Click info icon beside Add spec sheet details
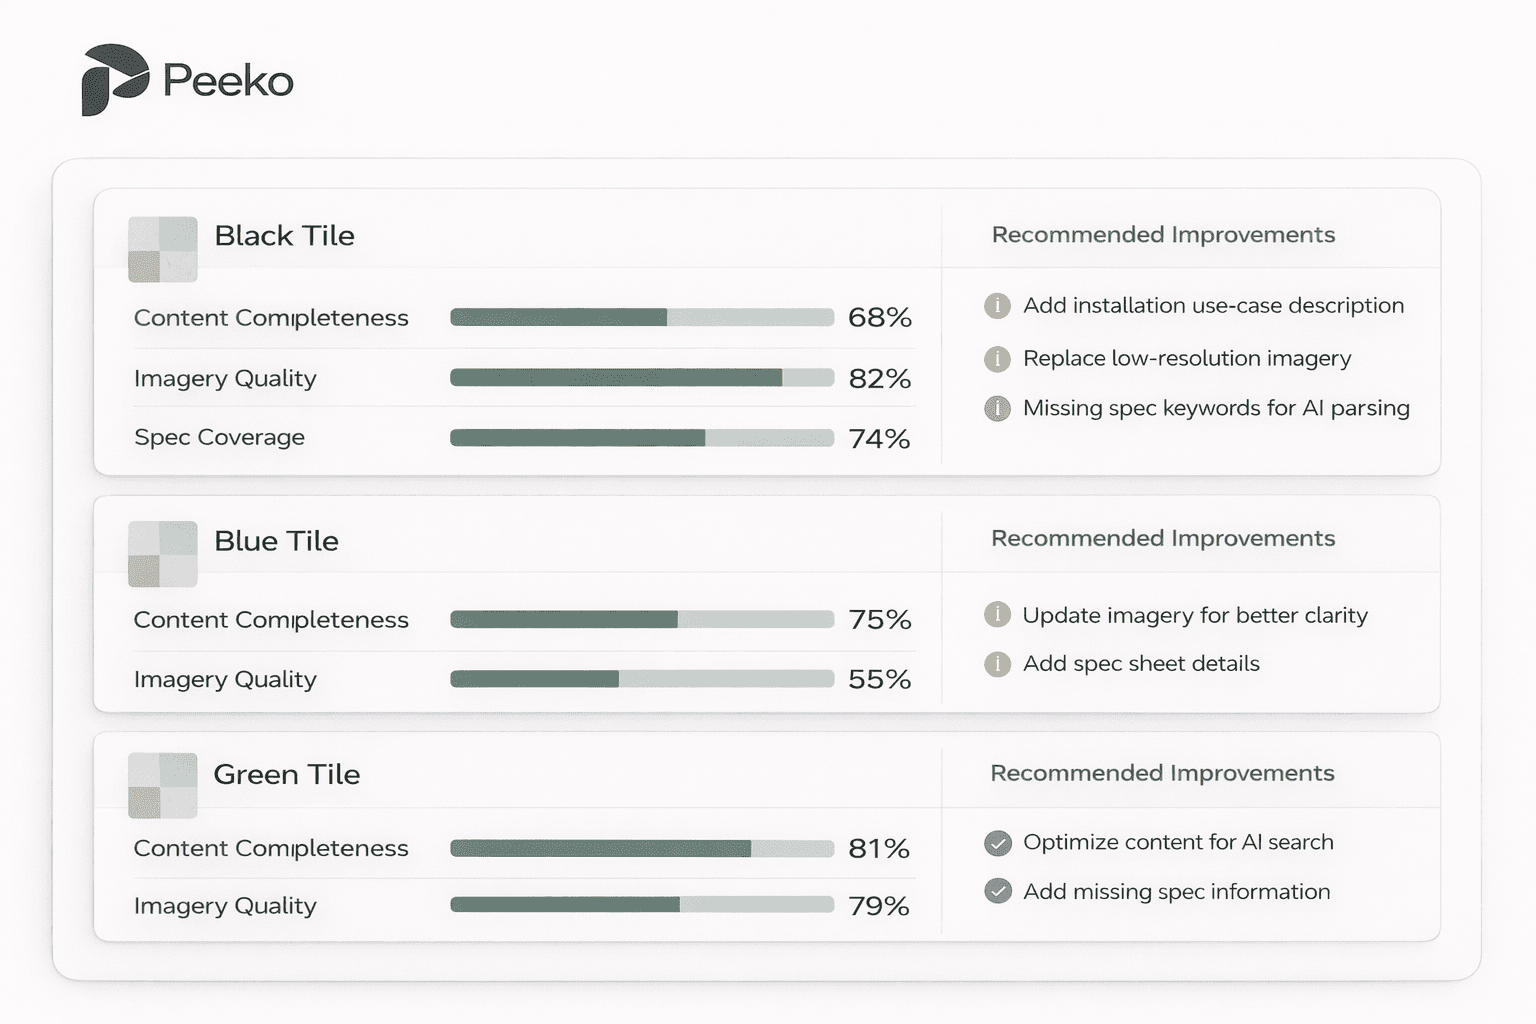The width and height of the screenshot is (1536, 1024). tap(997, 664)
